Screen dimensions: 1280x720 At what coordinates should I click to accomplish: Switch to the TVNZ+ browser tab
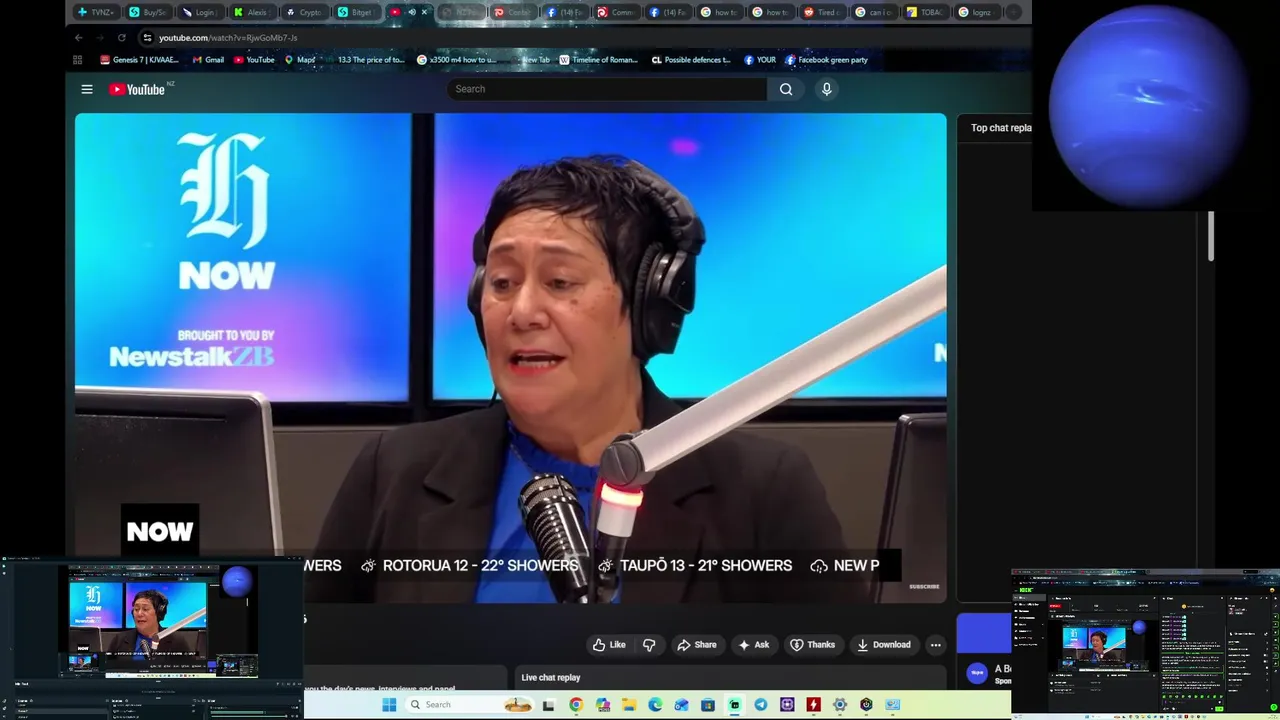point(96,12)
